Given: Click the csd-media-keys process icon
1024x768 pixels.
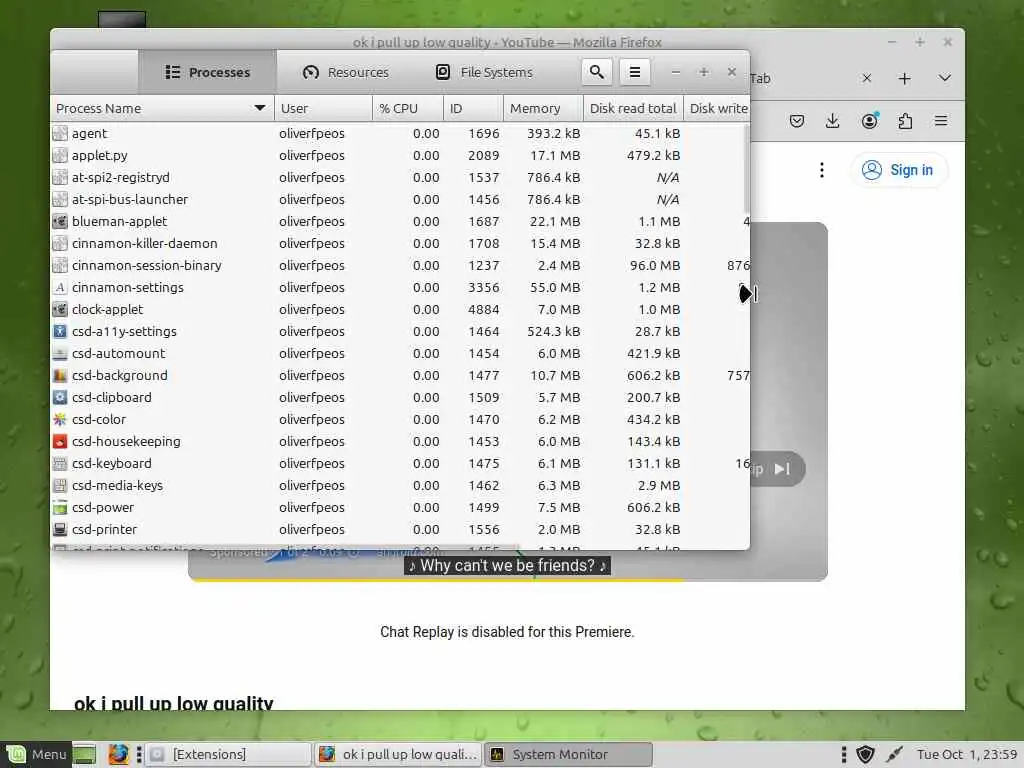Looking at the screenshot, I should [x=60, y=485].
